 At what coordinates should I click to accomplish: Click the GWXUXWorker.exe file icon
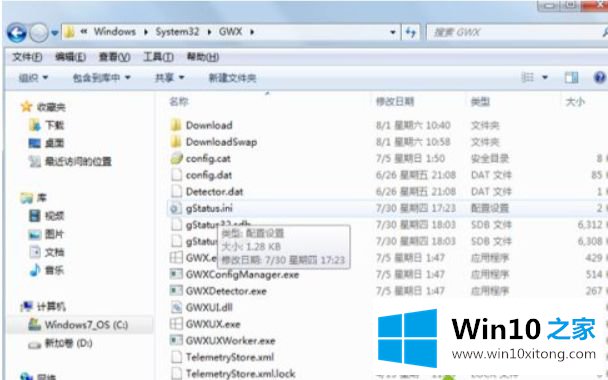coord(176,340)
